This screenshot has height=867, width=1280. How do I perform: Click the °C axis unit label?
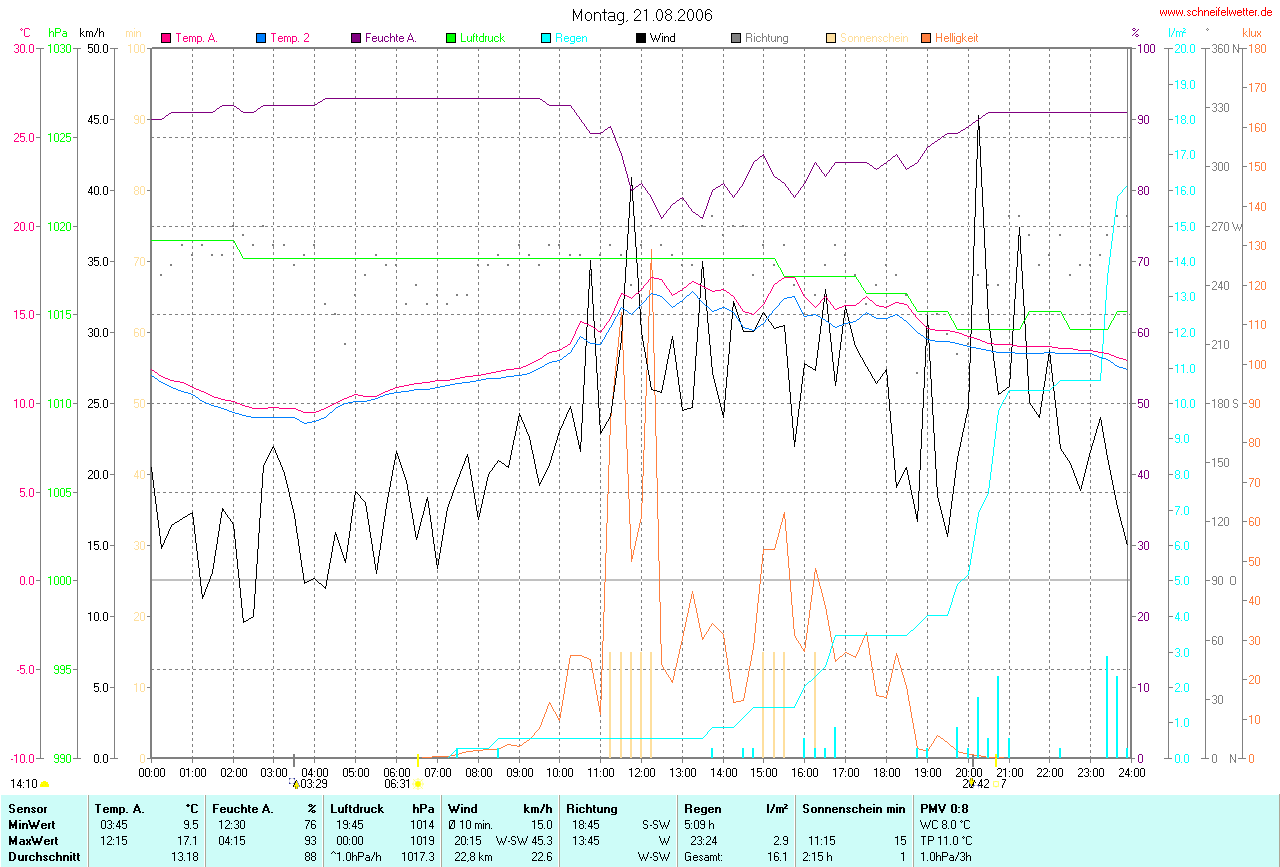(25, 33)
